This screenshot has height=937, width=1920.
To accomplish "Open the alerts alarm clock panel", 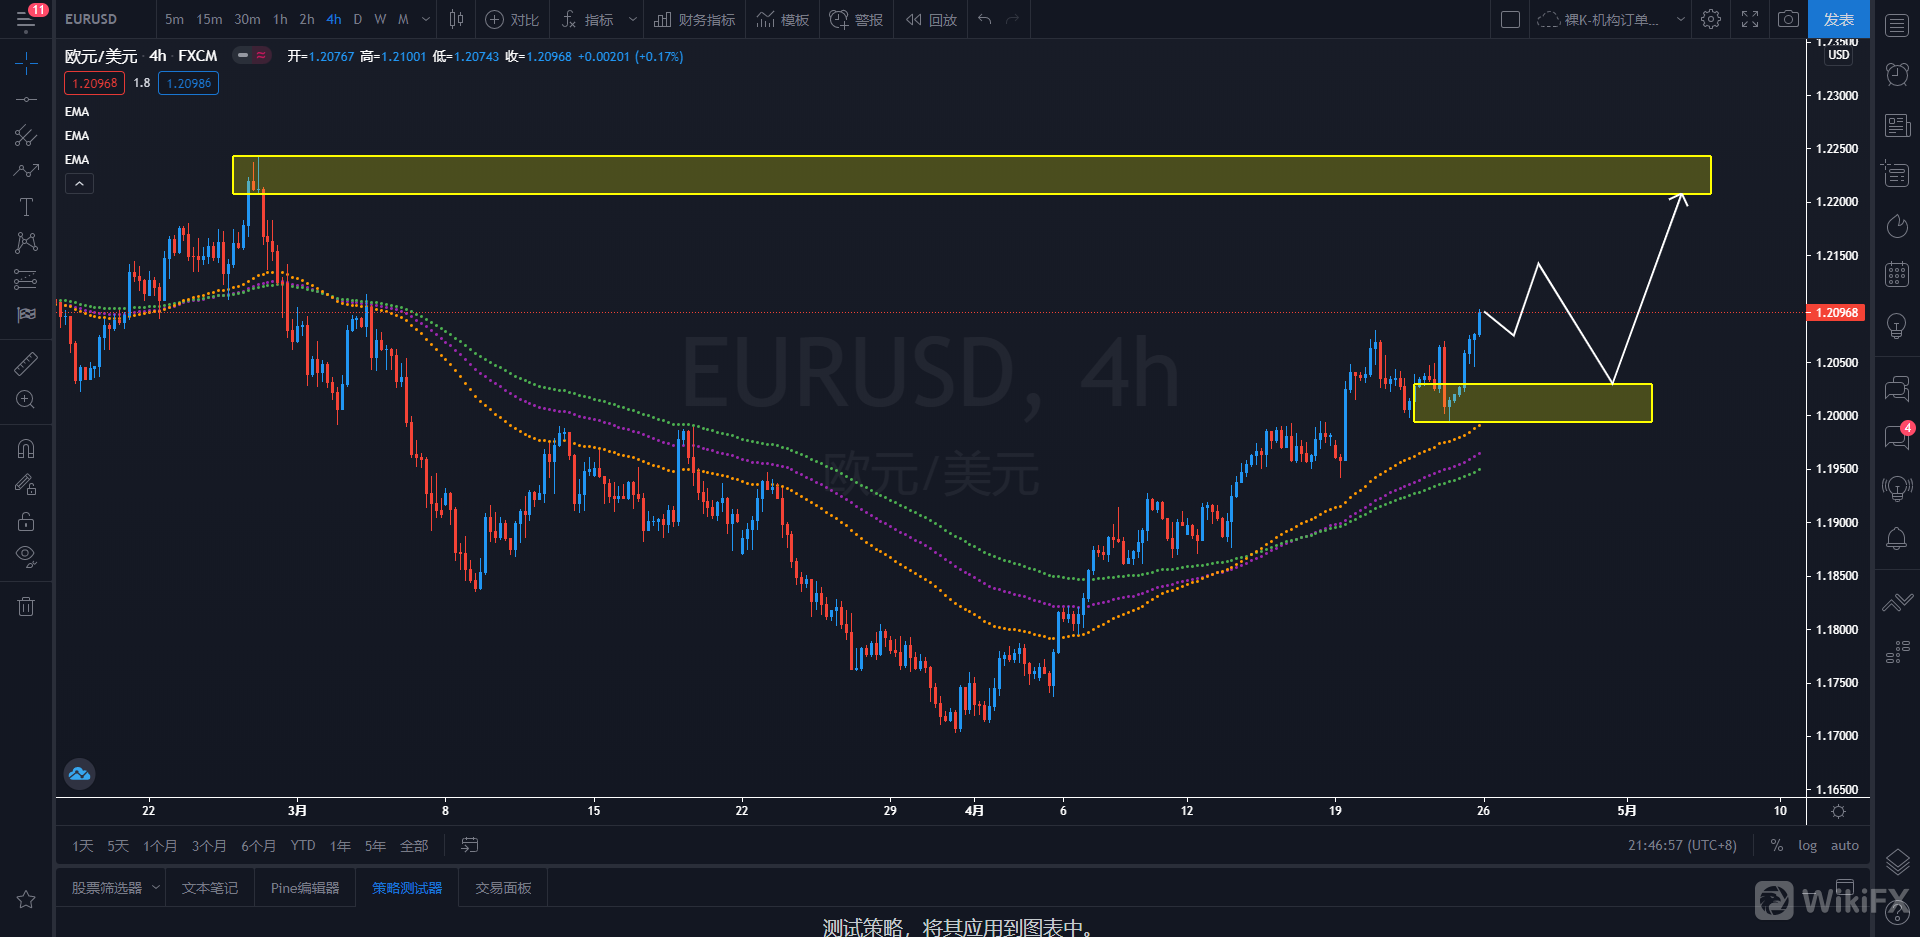I will (1896, 74).
